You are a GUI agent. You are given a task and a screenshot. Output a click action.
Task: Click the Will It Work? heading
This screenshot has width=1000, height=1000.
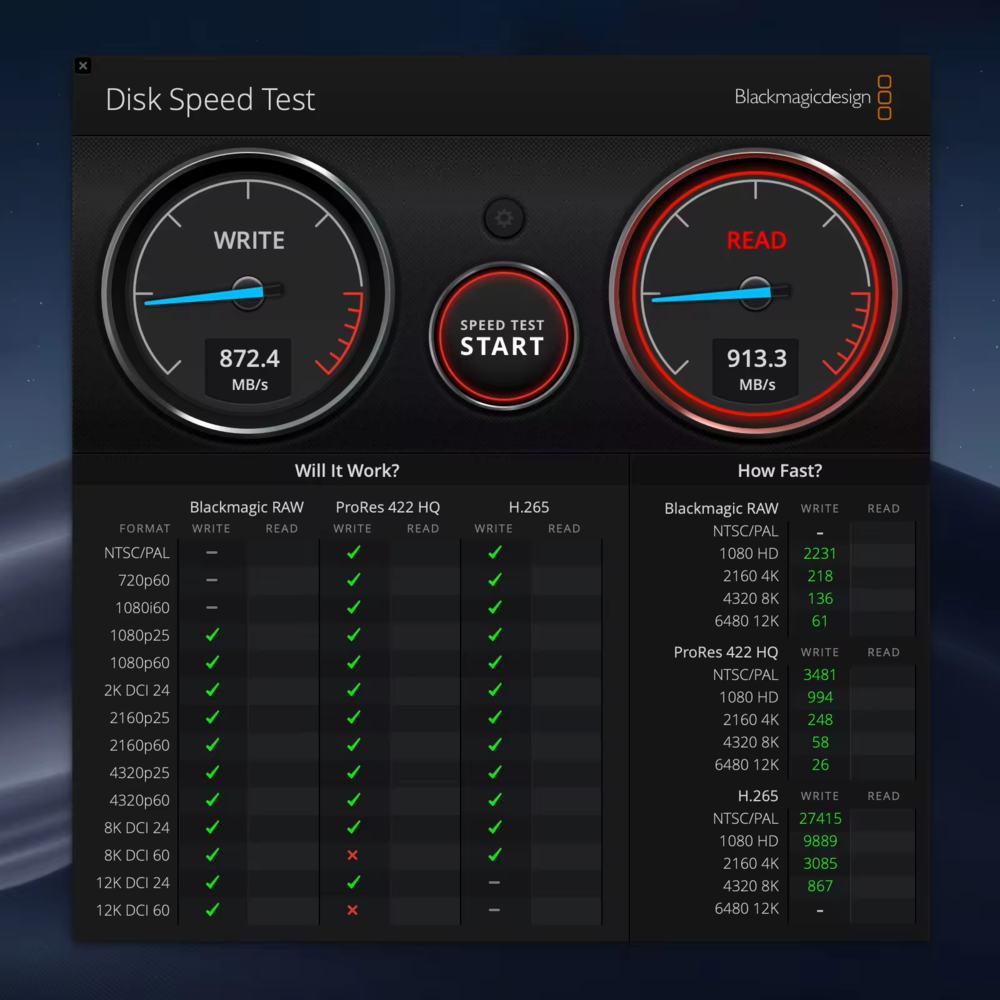(x=347, y=471)
